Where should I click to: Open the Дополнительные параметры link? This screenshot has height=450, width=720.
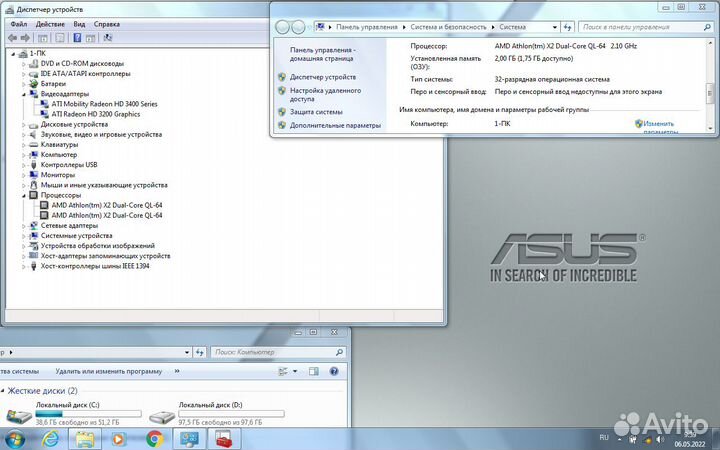click(335, 126)
